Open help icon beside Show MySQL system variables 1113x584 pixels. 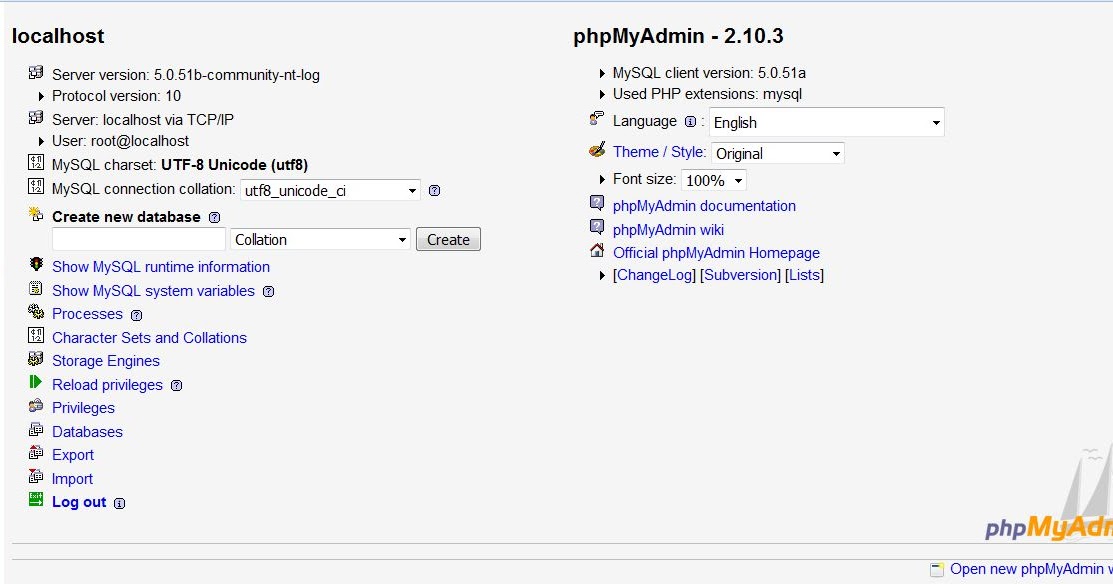[x=268, y=292]
